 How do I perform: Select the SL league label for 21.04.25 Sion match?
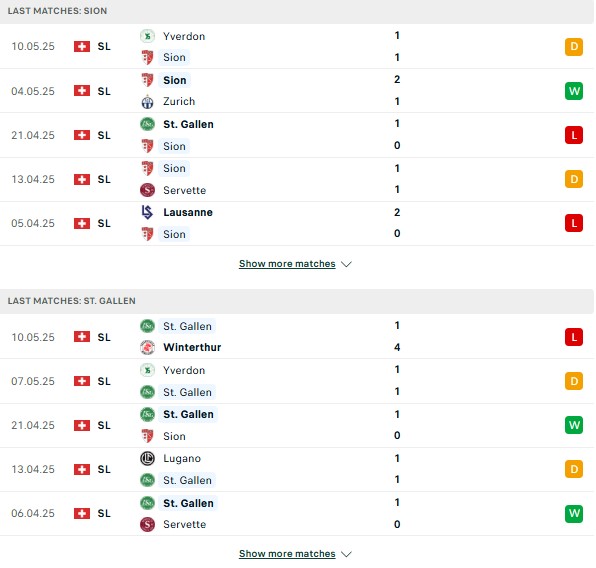104,135
